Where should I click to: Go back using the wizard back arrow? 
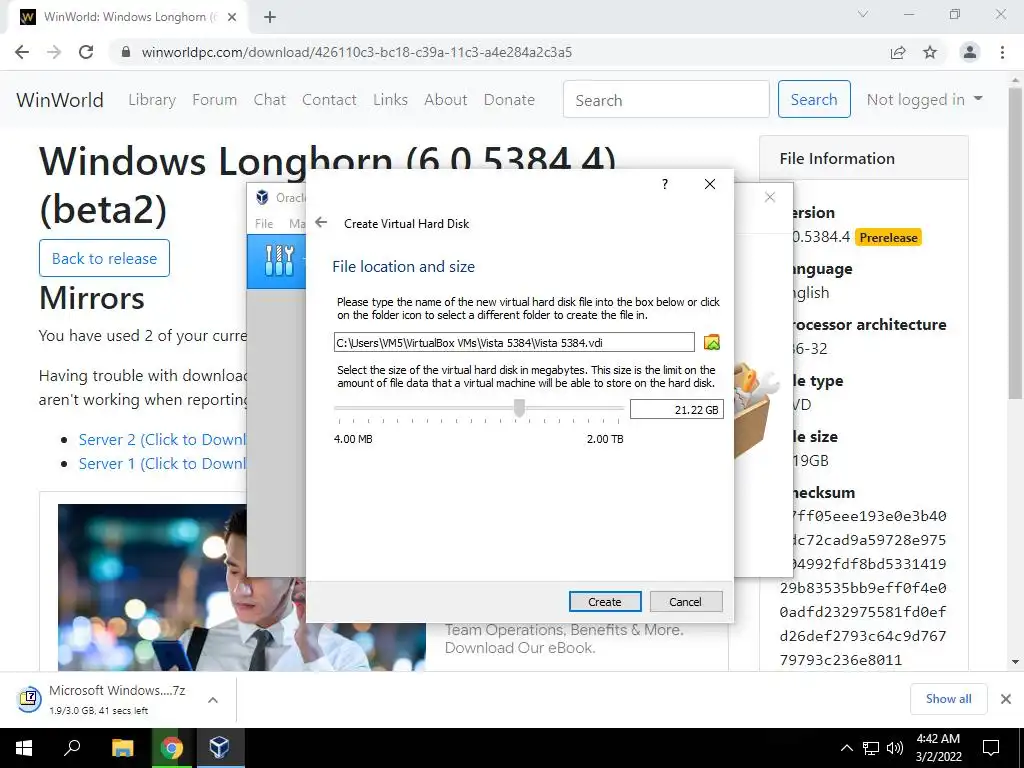coord(321,223)
